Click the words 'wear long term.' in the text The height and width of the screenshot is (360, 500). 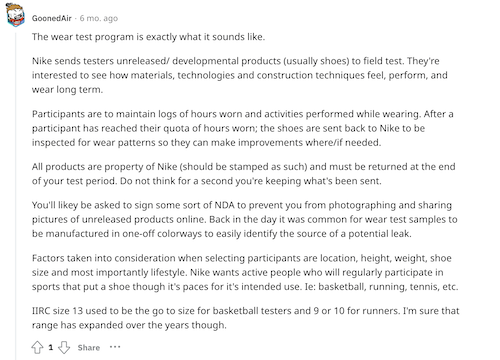[67, 90]
